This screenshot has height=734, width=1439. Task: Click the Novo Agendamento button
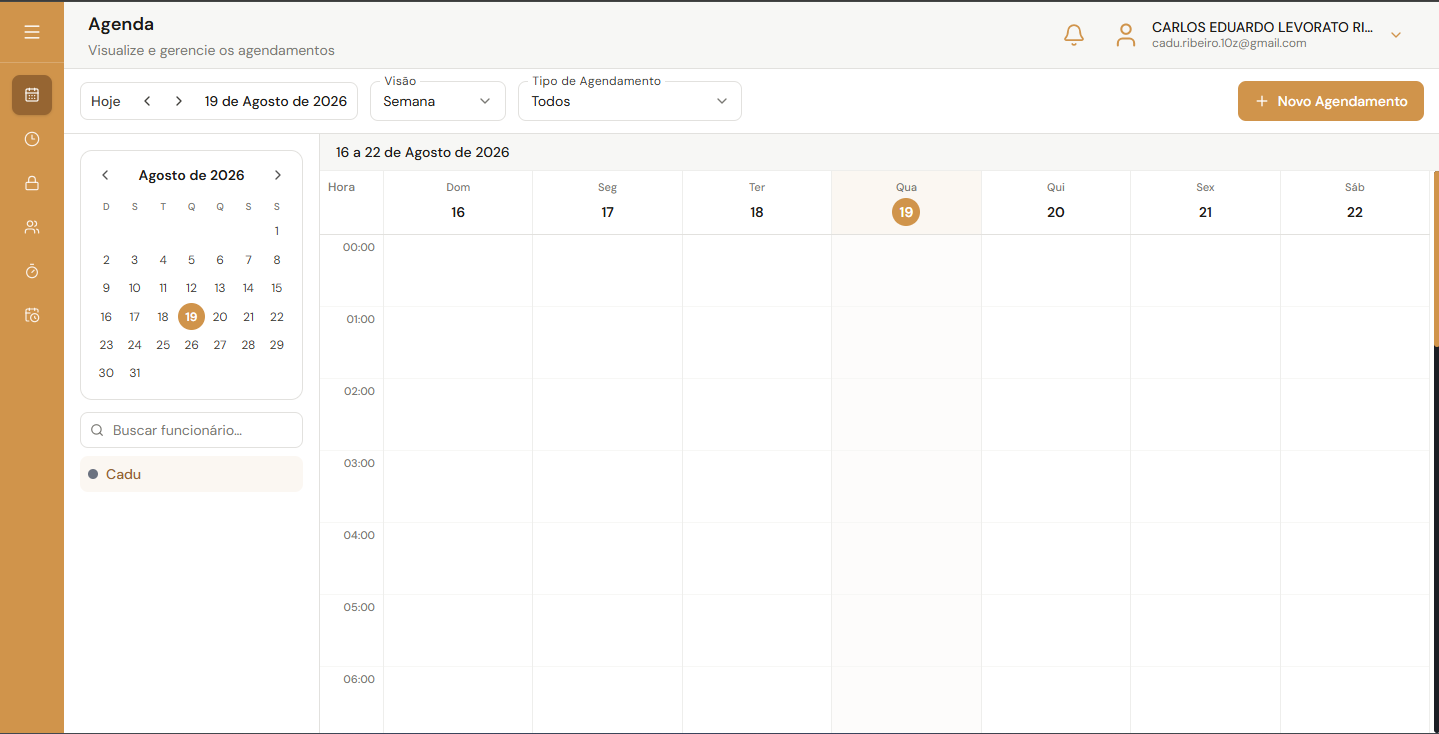point(1331,101)
